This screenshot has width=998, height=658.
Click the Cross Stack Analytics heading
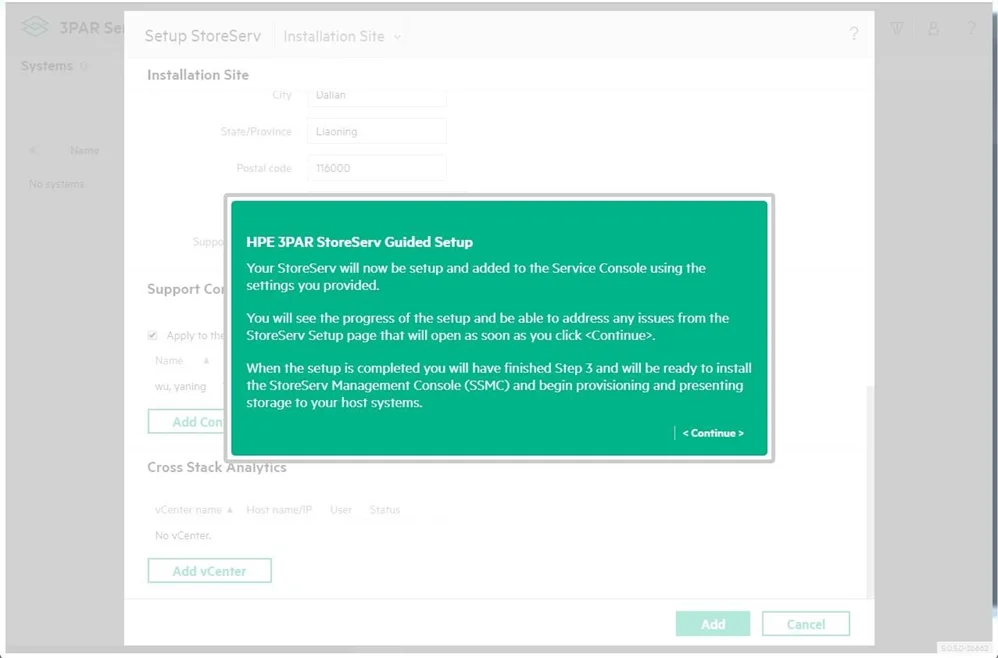216,467
